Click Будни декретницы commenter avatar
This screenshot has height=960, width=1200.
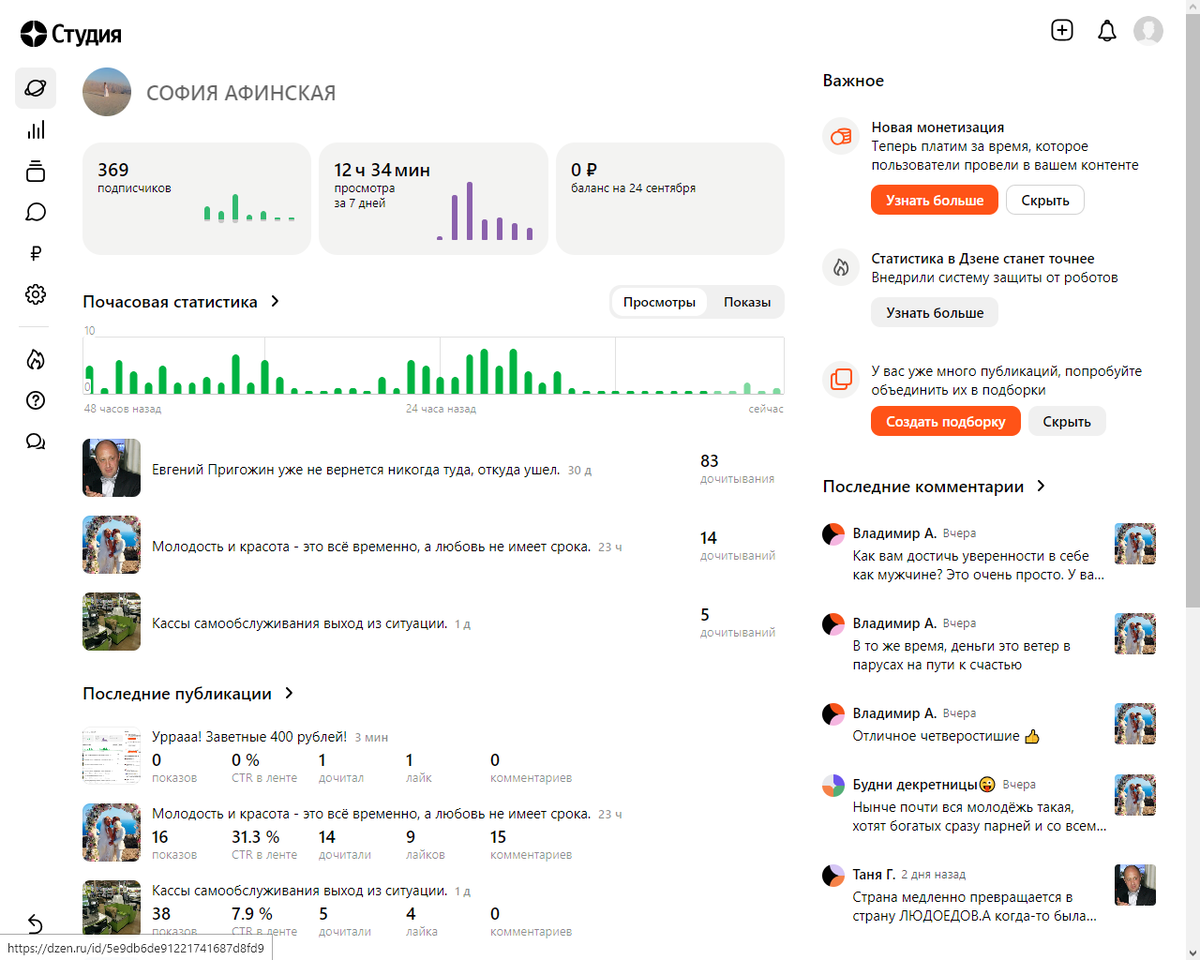[833, 785]
